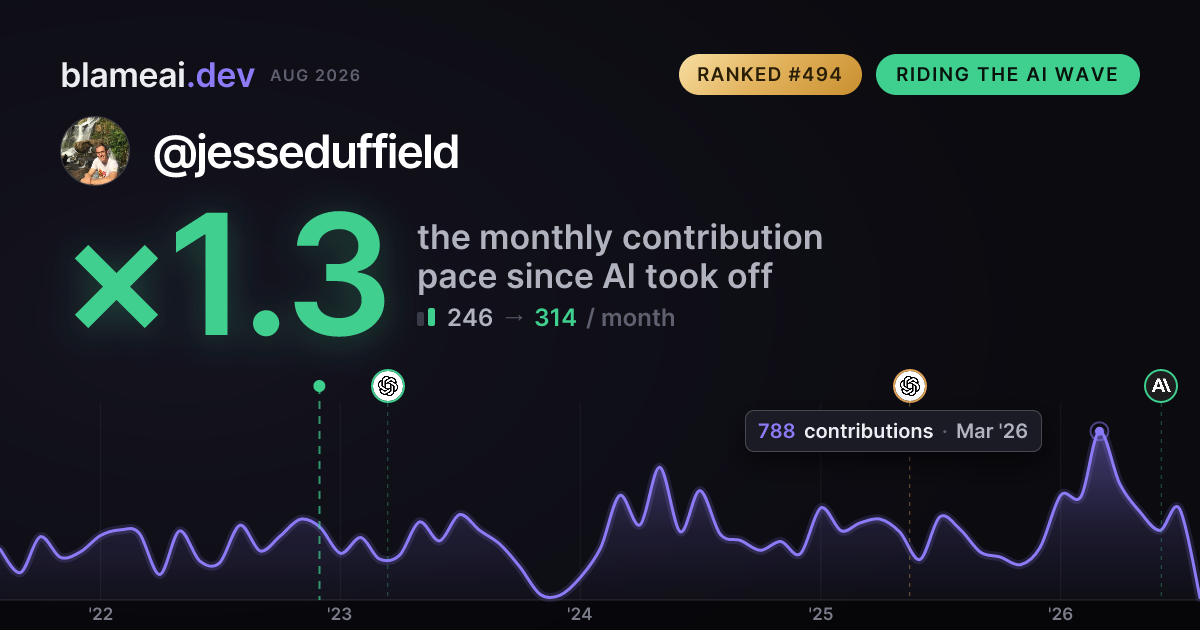Select the '23 year label on axis
Viewport: 1200px width, 630px height.
click(340, 613)
